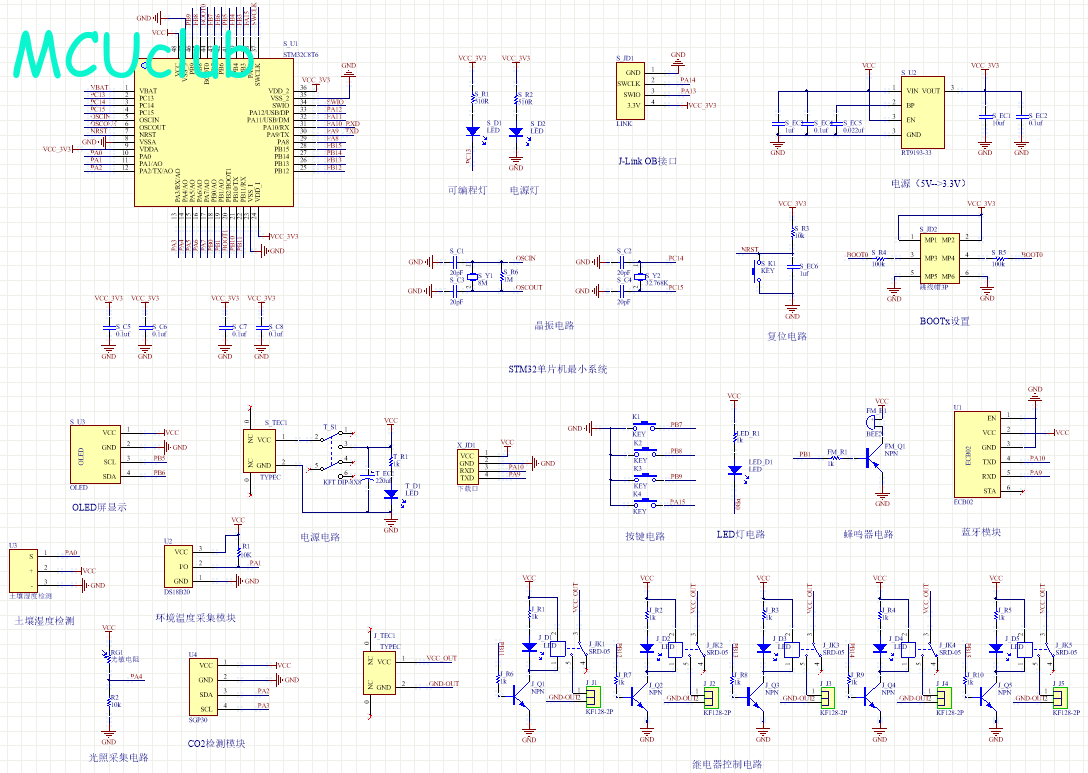This screenshot has height=773, width=1088.
Task: Select the S_K1 reset key switch
Action: (x=757, y=270)
